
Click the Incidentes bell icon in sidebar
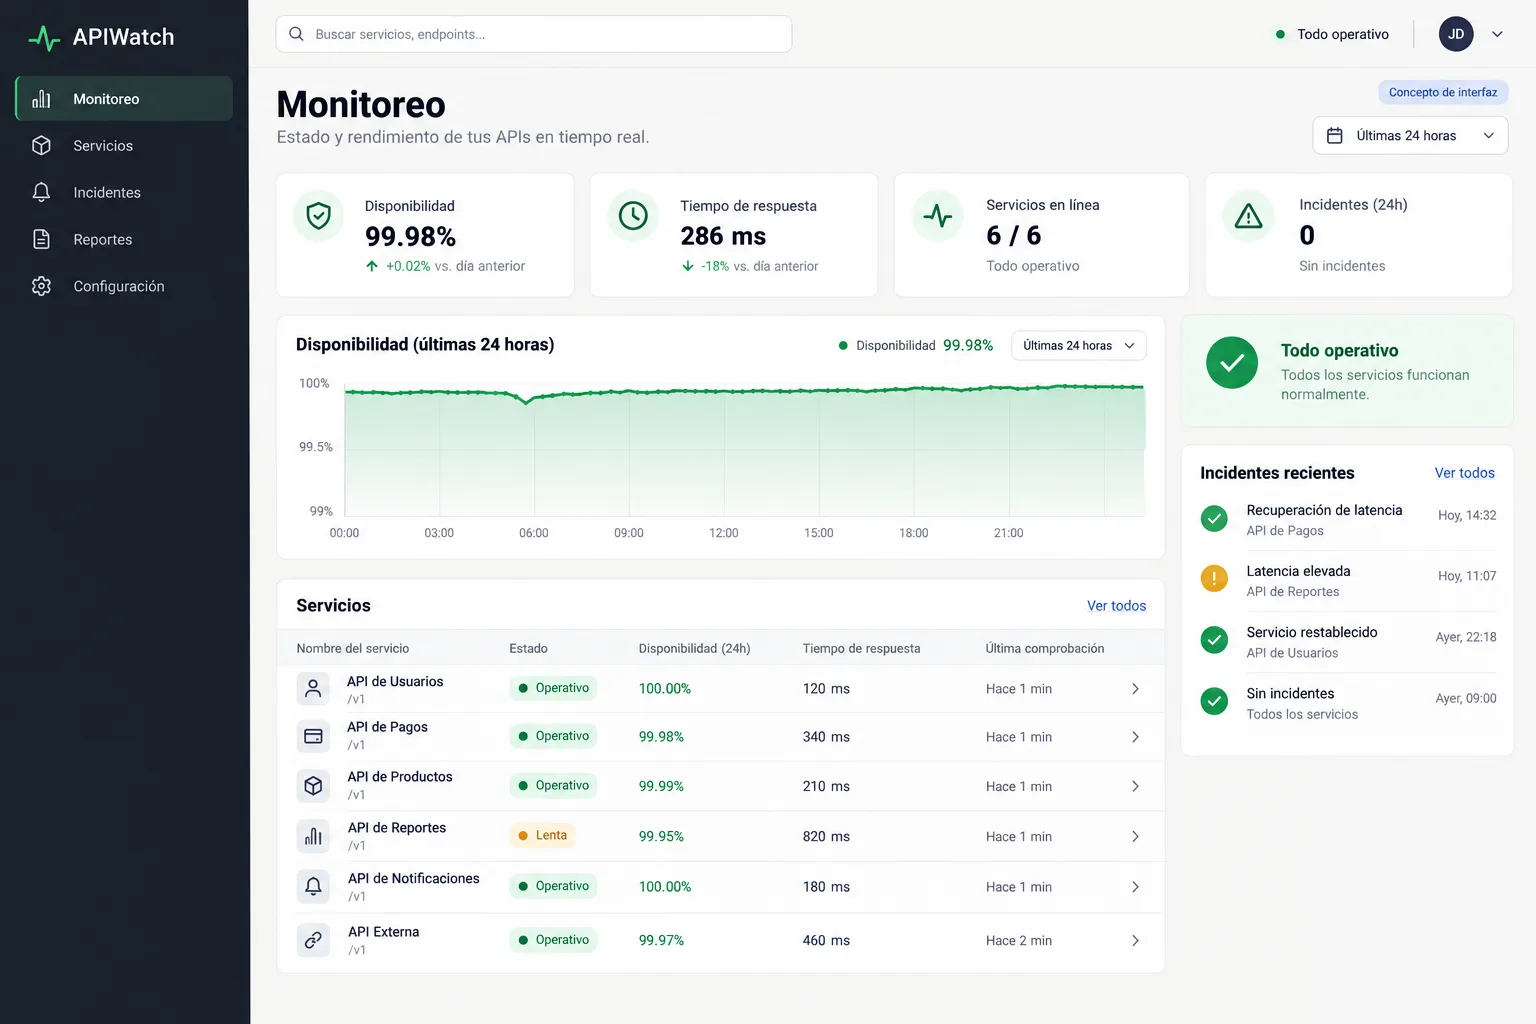click(x=41, y=192)
